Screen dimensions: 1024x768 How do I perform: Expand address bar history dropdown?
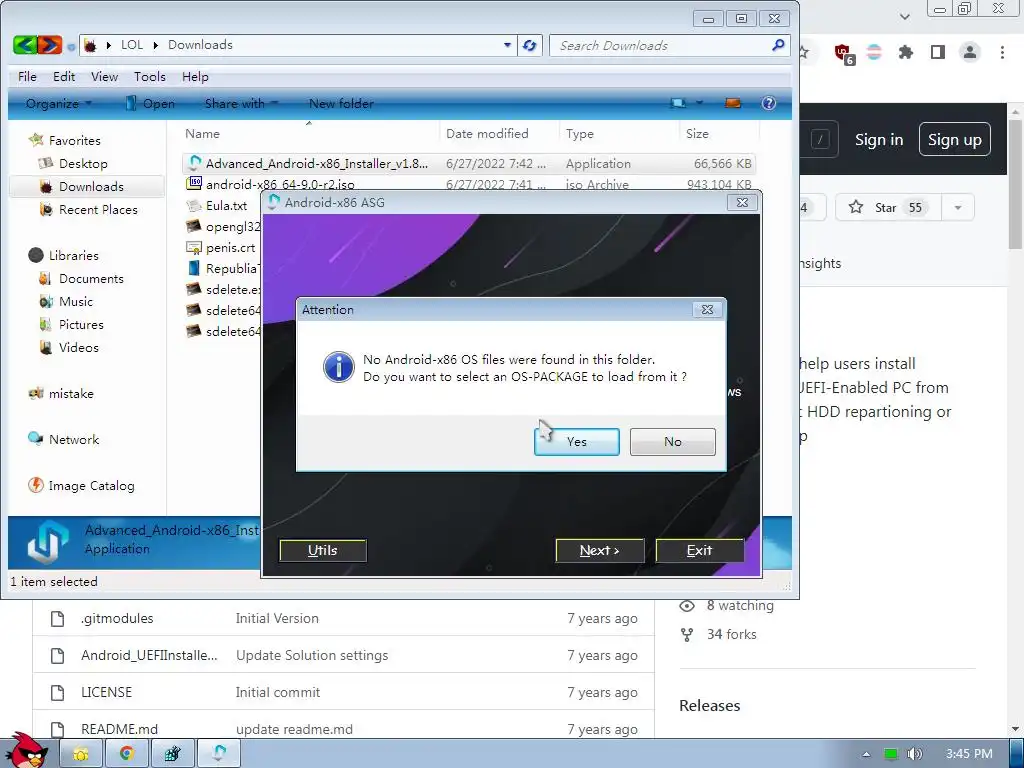point(507,45)
